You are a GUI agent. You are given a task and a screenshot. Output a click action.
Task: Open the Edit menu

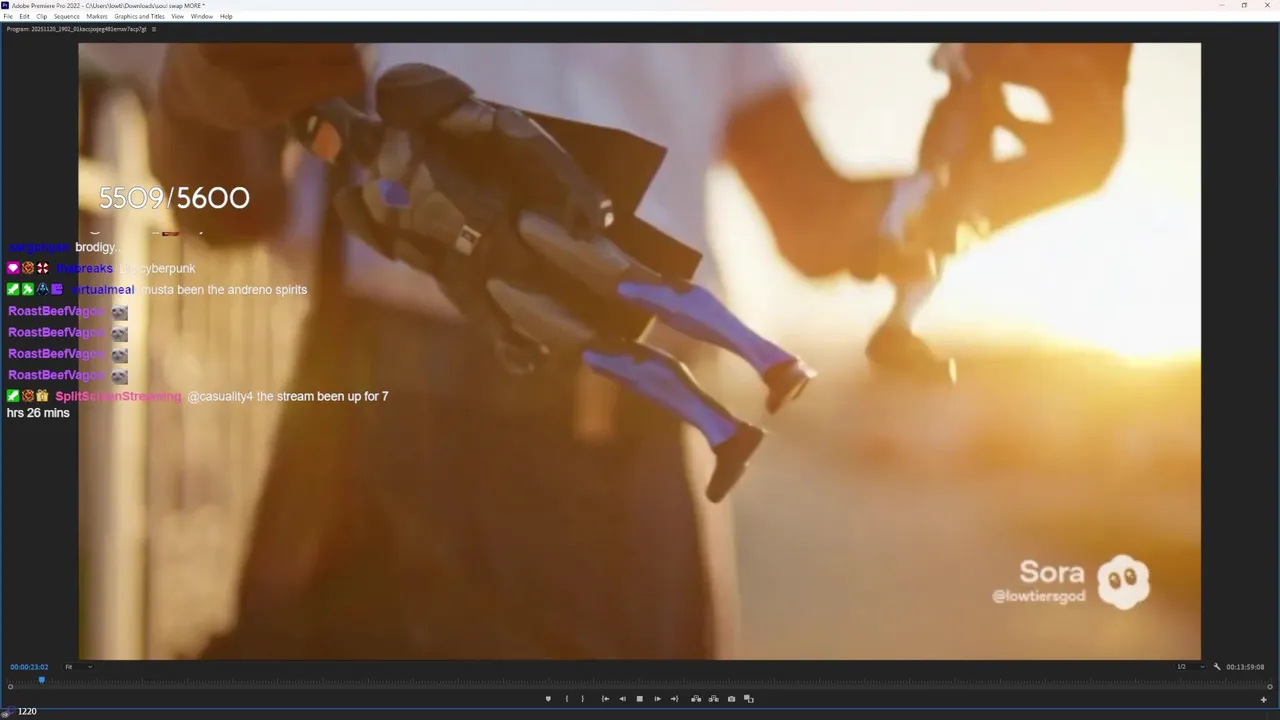pos(24,16)
